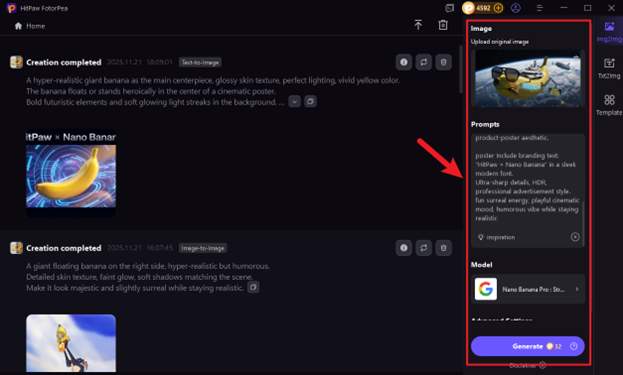Click the Text-to-Image tag label

[x=200, y=62]
